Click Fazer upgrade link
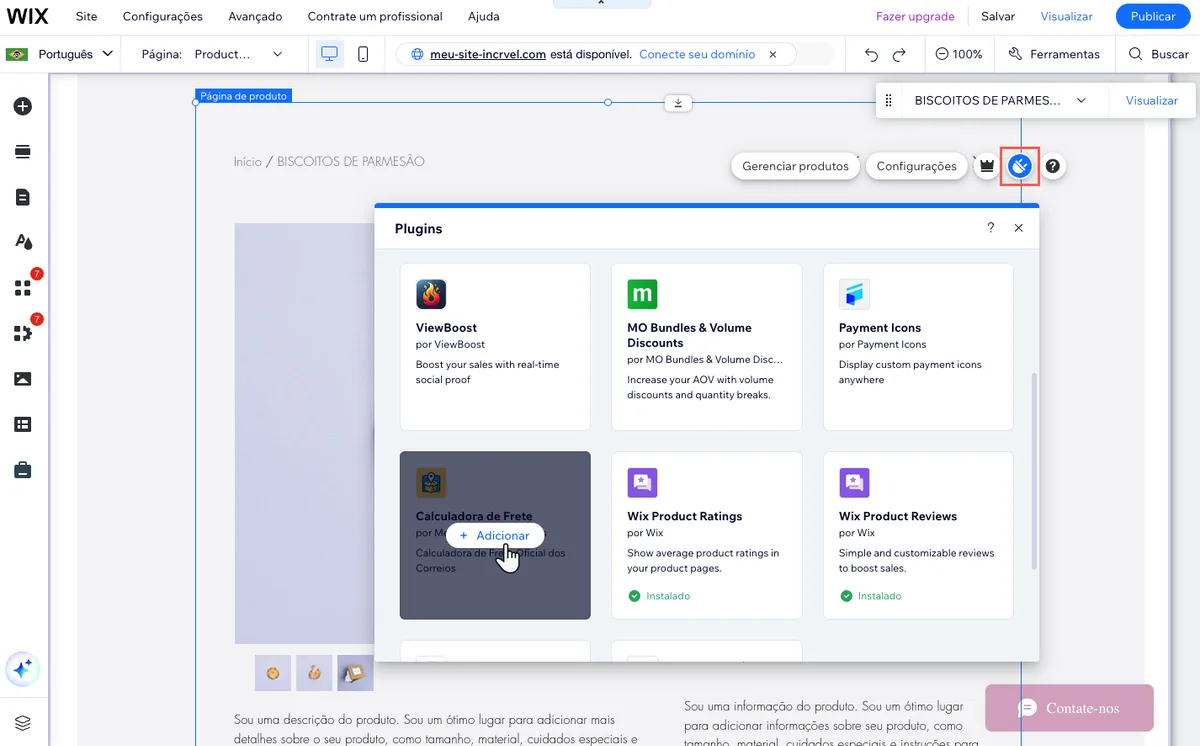 pyautogui.click(x=915, y=16)
